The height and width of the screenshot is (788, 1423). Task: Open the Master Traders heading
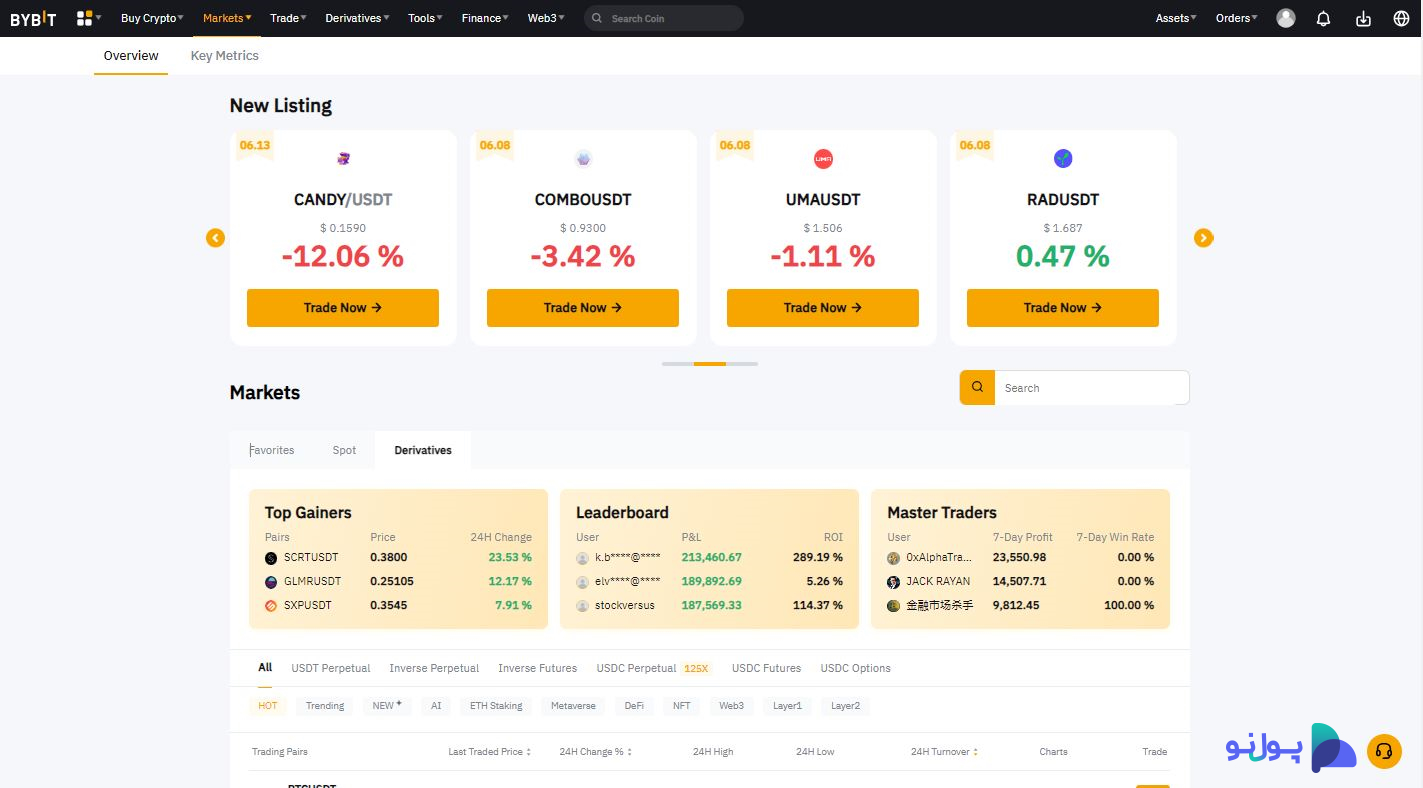pos(942,512)
